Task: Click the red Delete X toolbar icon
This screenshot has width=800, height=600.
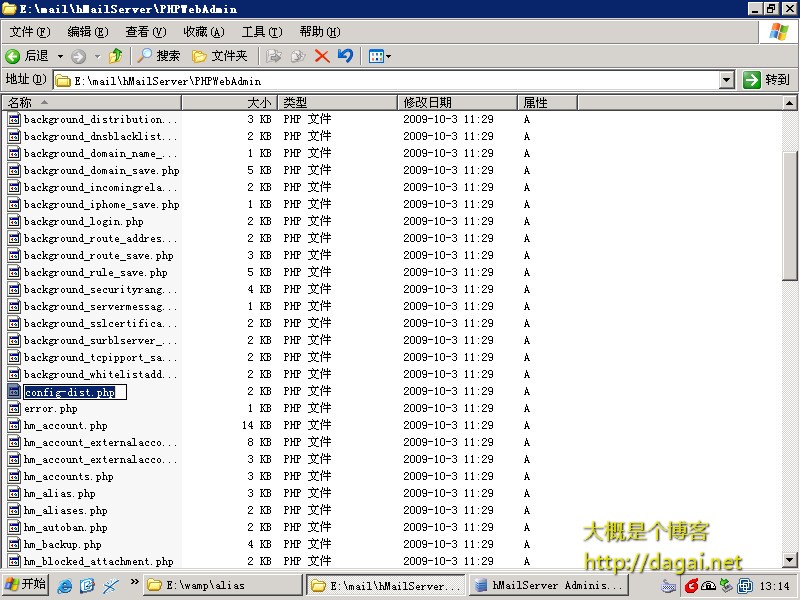Action: click(x=322, y=56)
